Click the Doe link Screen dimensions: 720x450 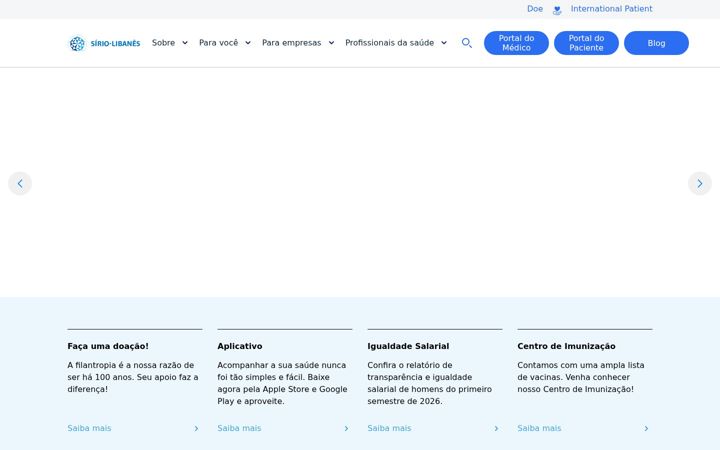tap(535, 9)
